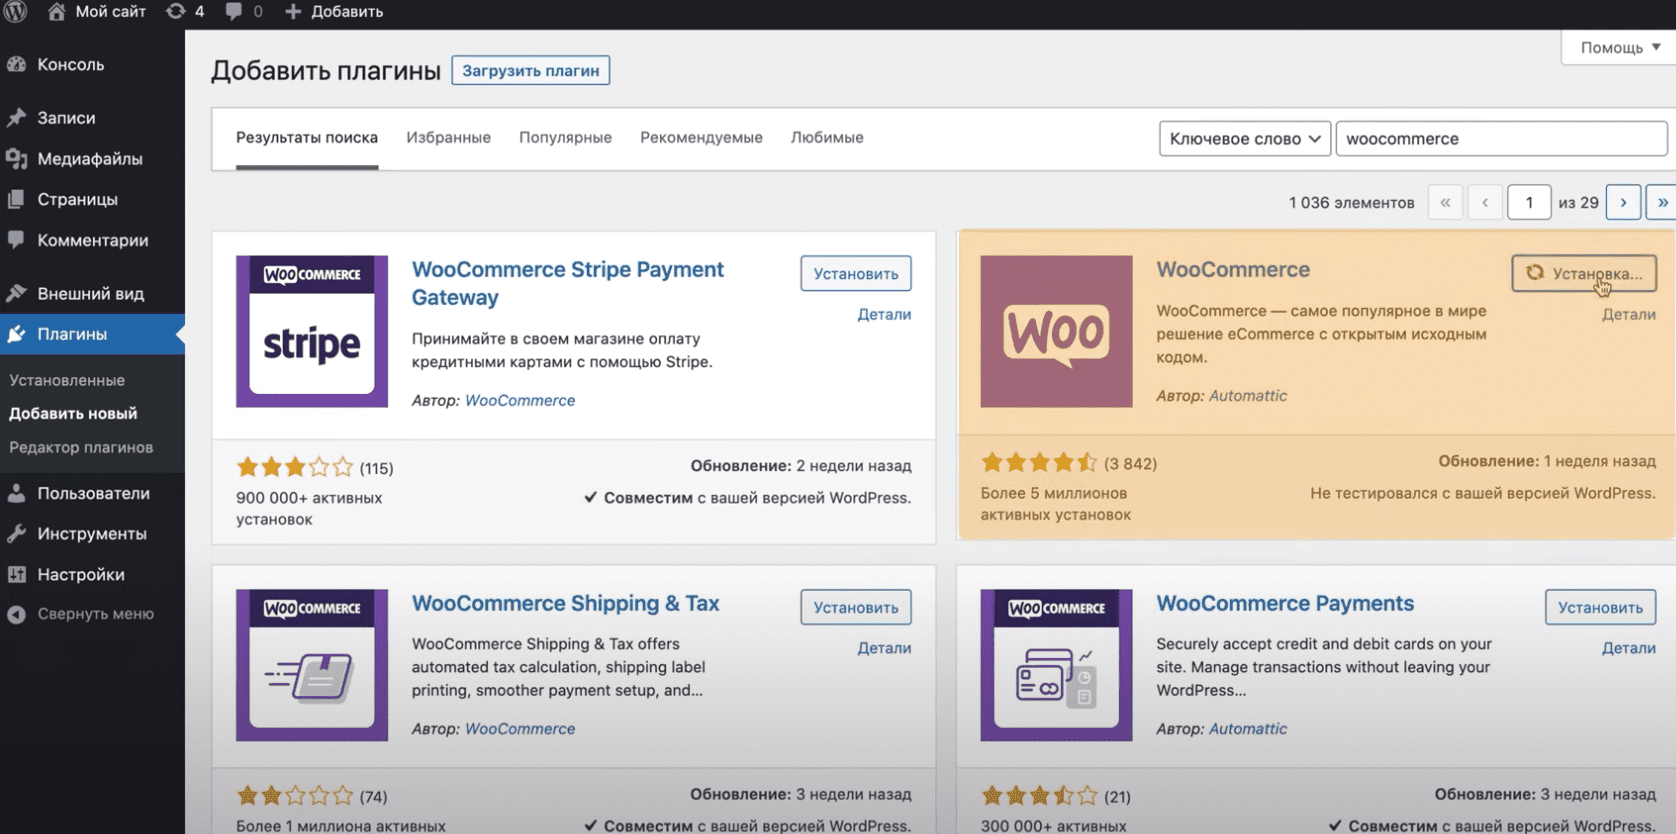1676x834 pixels.
Task: Go to the next results page arrow
Action: tap(1623, 202)
